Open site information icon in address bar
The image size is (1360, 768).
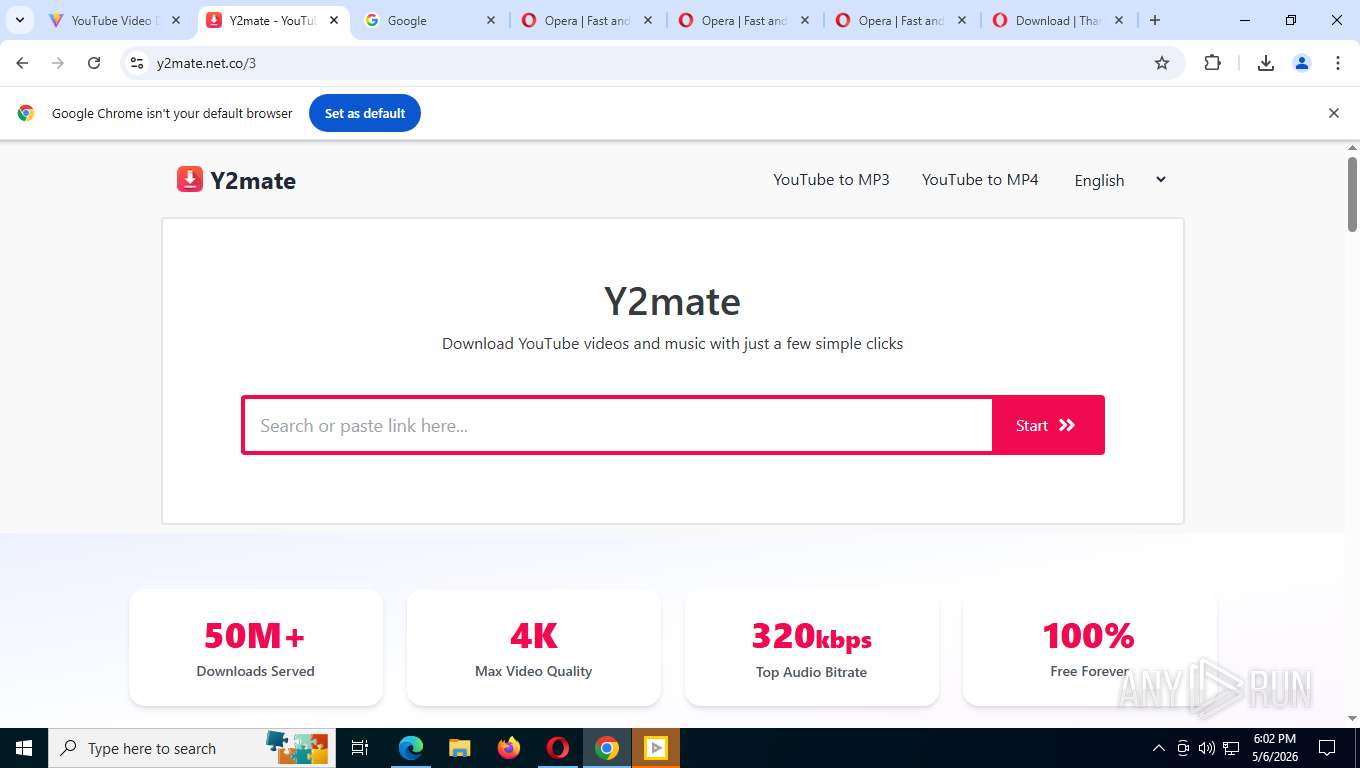point(137,63)
